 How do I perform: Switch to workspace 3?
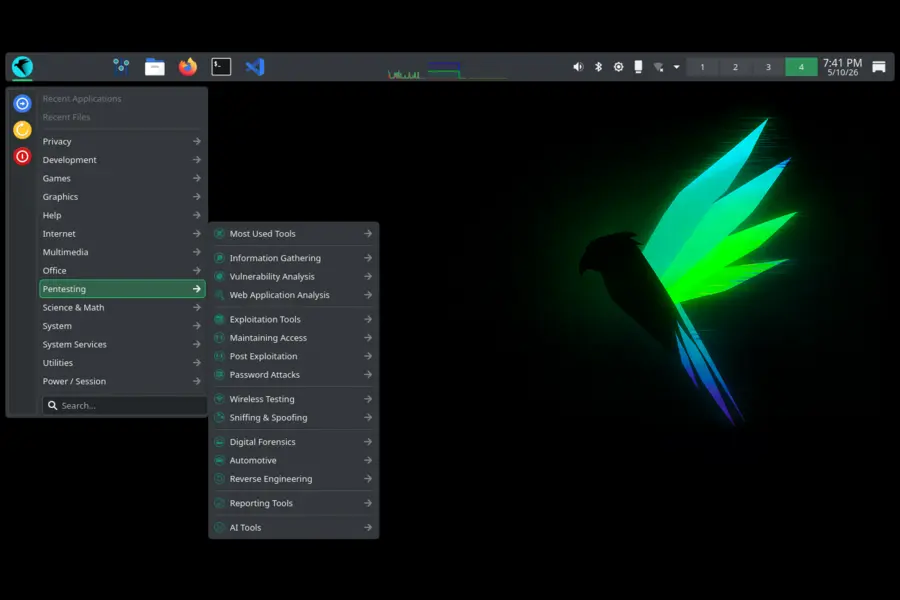point(768,67)
